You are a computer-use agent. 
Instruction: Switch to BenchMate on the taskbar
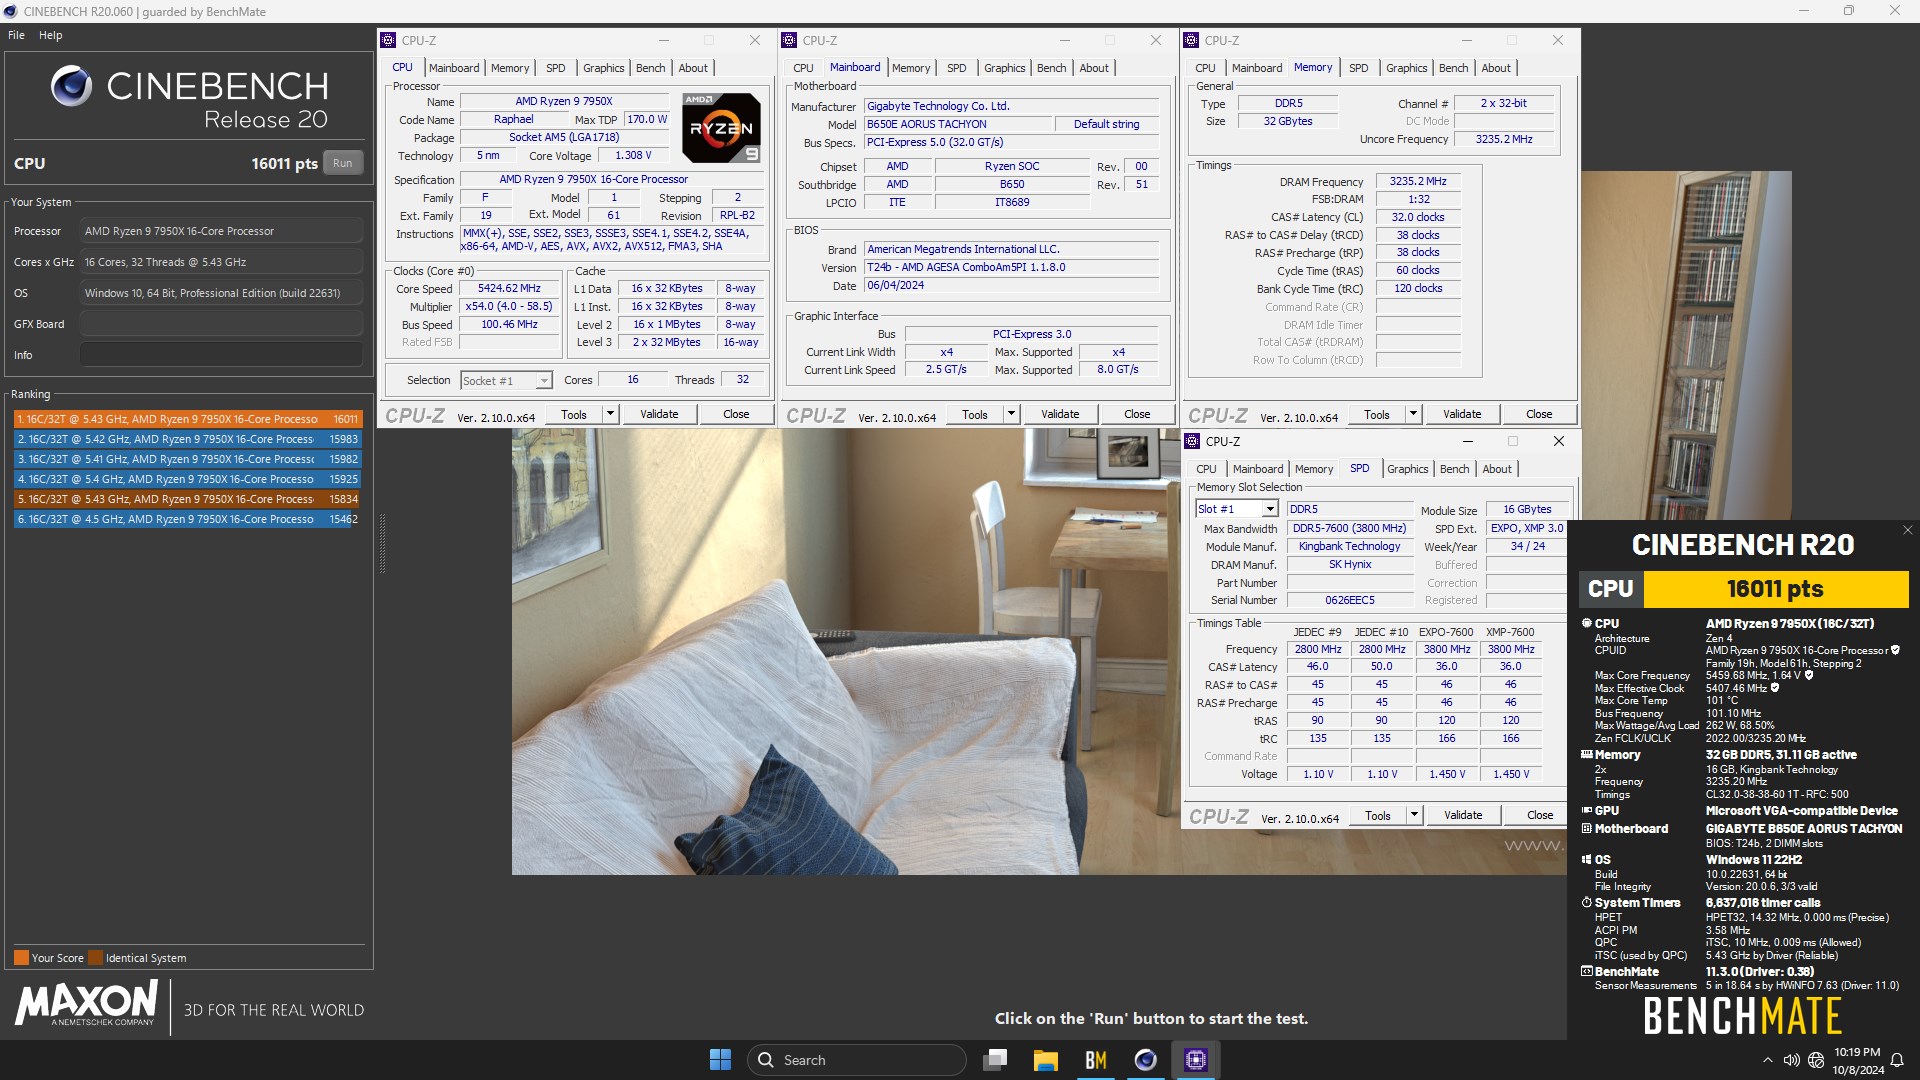tap(1096, 1060)
